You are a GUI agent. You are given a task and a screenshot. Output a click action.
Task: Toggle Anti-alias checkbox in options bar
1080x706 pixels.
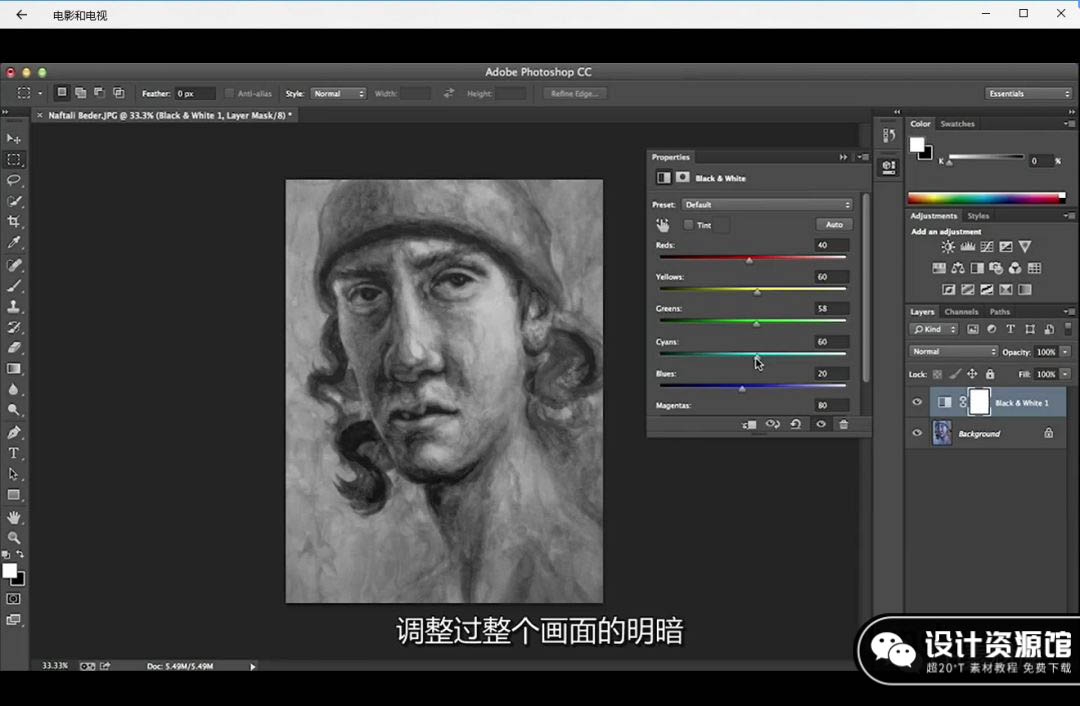coord(230,94)
